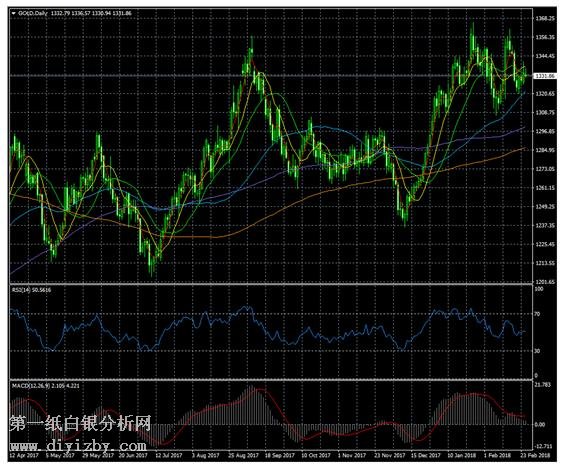Click date label 18 Sep 2017
The width and height of the screenshot is (562, 466).
[280, 456]
